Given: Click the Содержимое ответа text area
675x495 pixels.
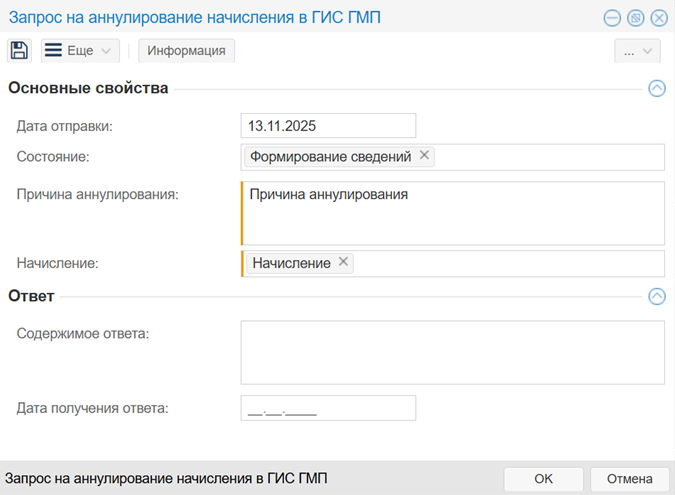Looking at the screenshot, I should point(452,352).
